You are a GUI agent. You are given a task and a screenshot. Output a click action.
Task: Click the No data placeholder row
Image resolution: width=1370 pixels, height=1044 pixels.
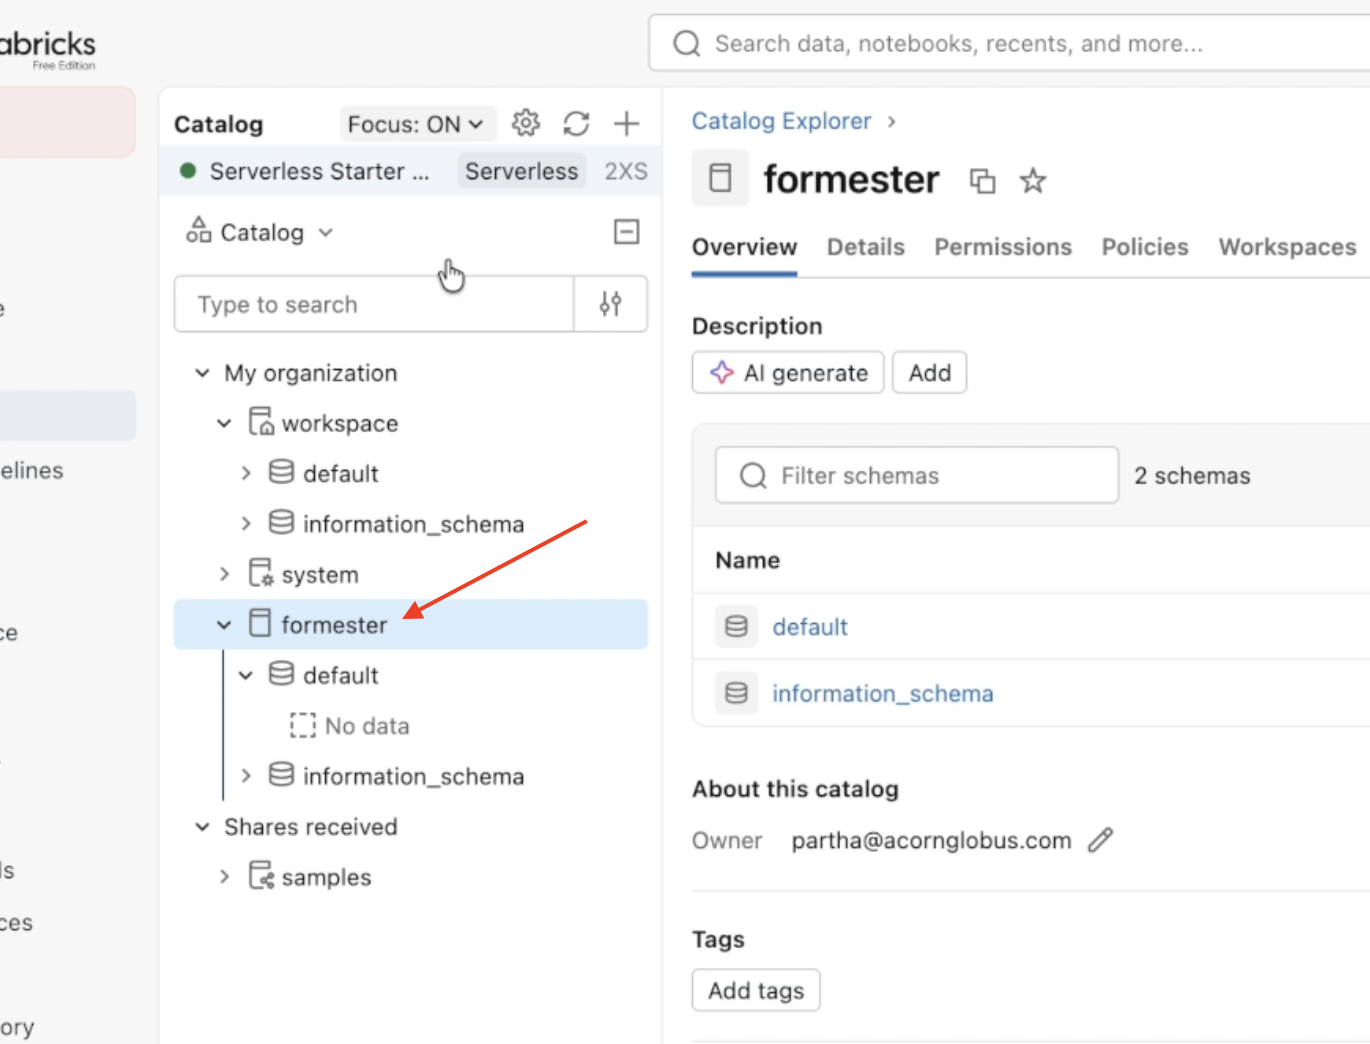tap(350, 725)
